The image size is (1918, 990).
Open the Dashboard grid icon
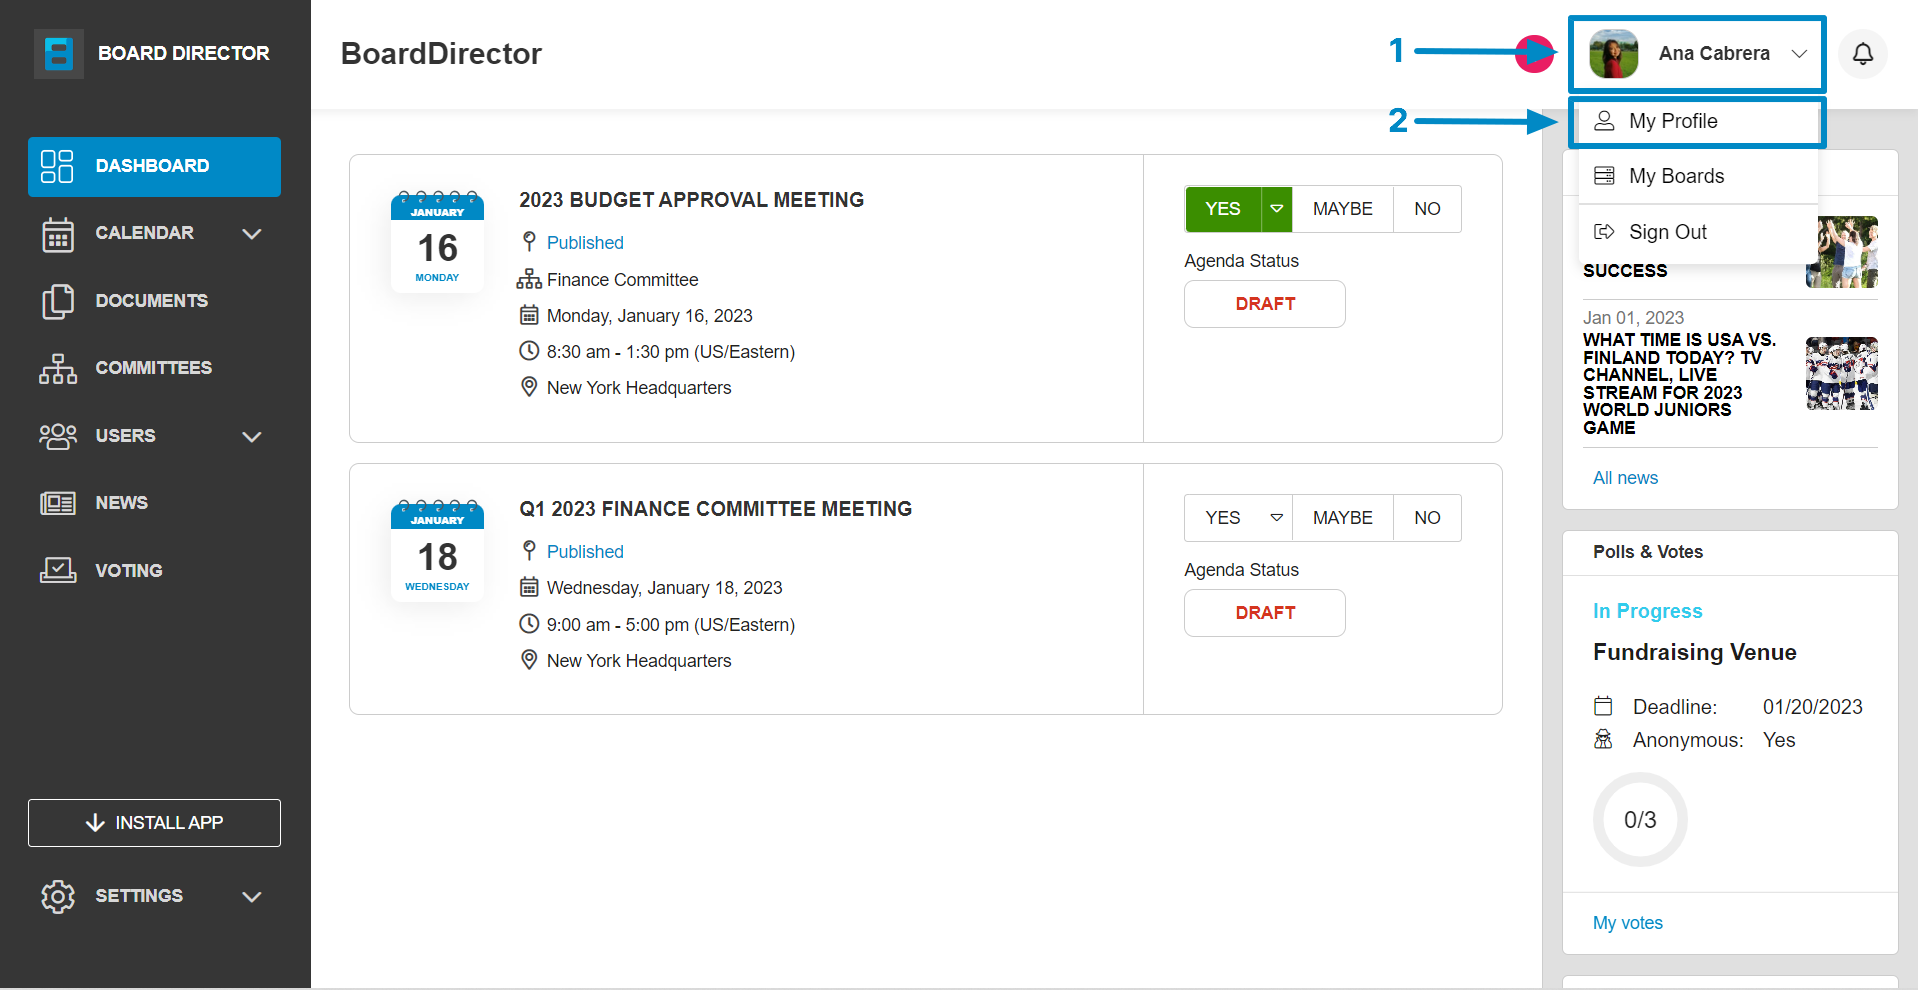57,166
